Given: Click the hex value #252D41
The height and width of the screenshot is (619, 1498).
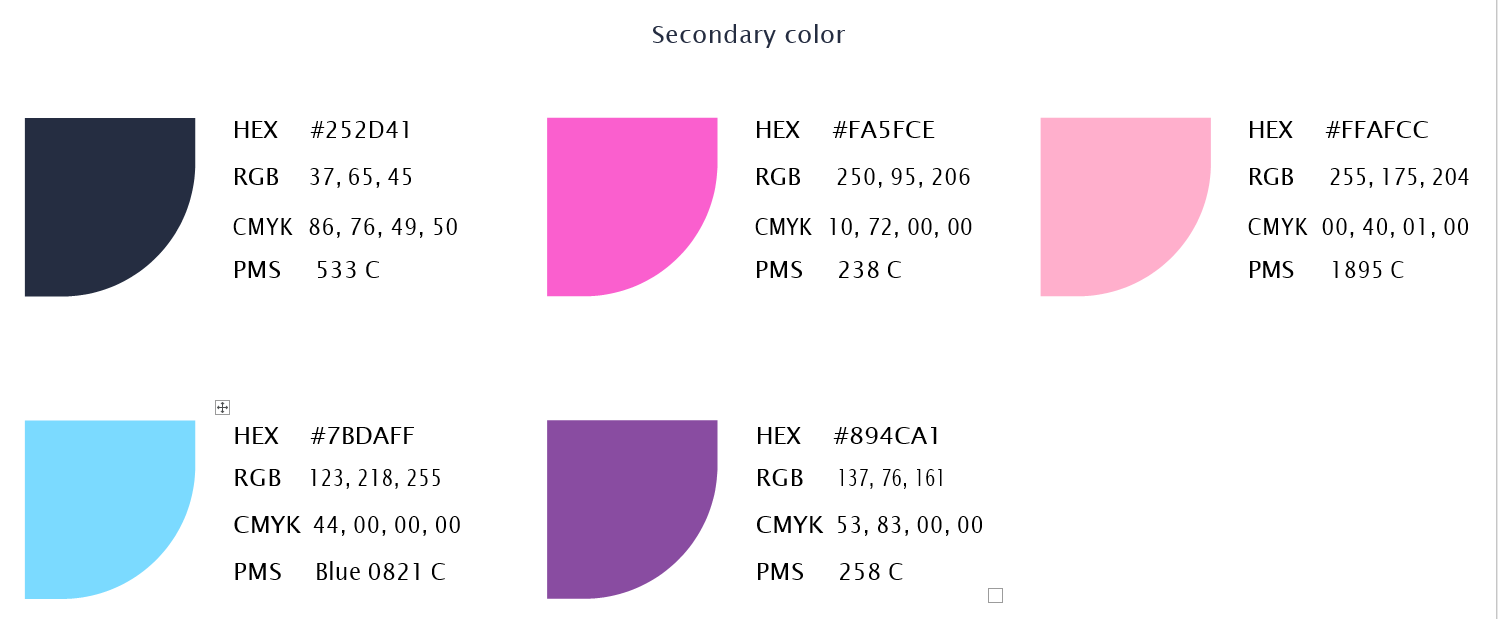Looking at the screenshot, I should 361,130.
